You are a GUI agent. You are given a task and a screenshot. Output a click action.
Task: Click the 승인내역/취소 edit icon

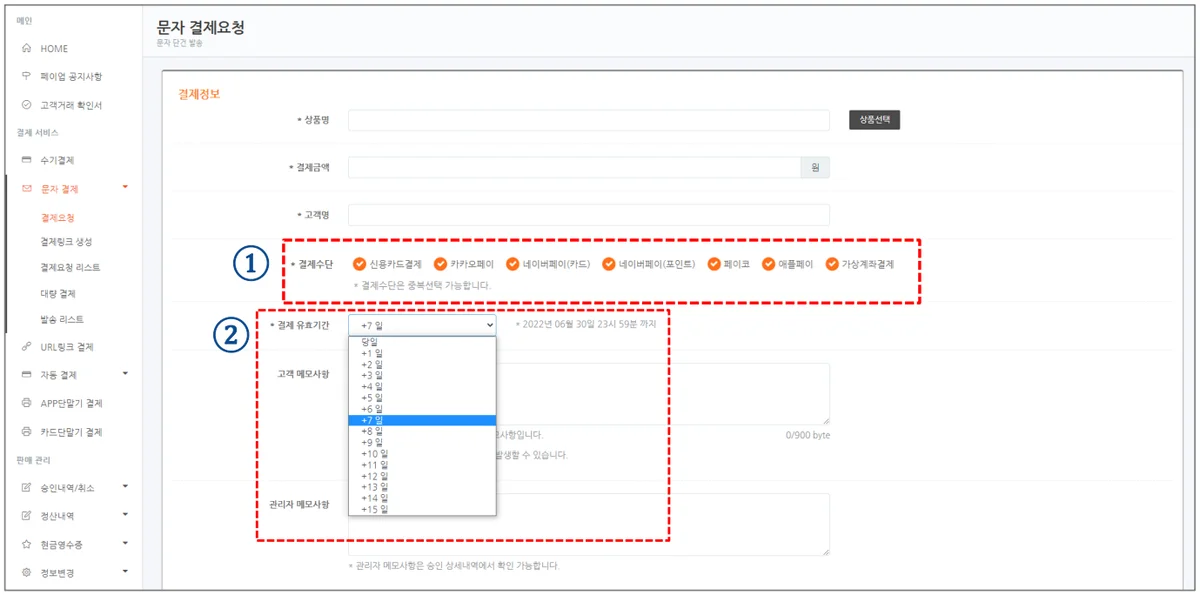point(26,487)
